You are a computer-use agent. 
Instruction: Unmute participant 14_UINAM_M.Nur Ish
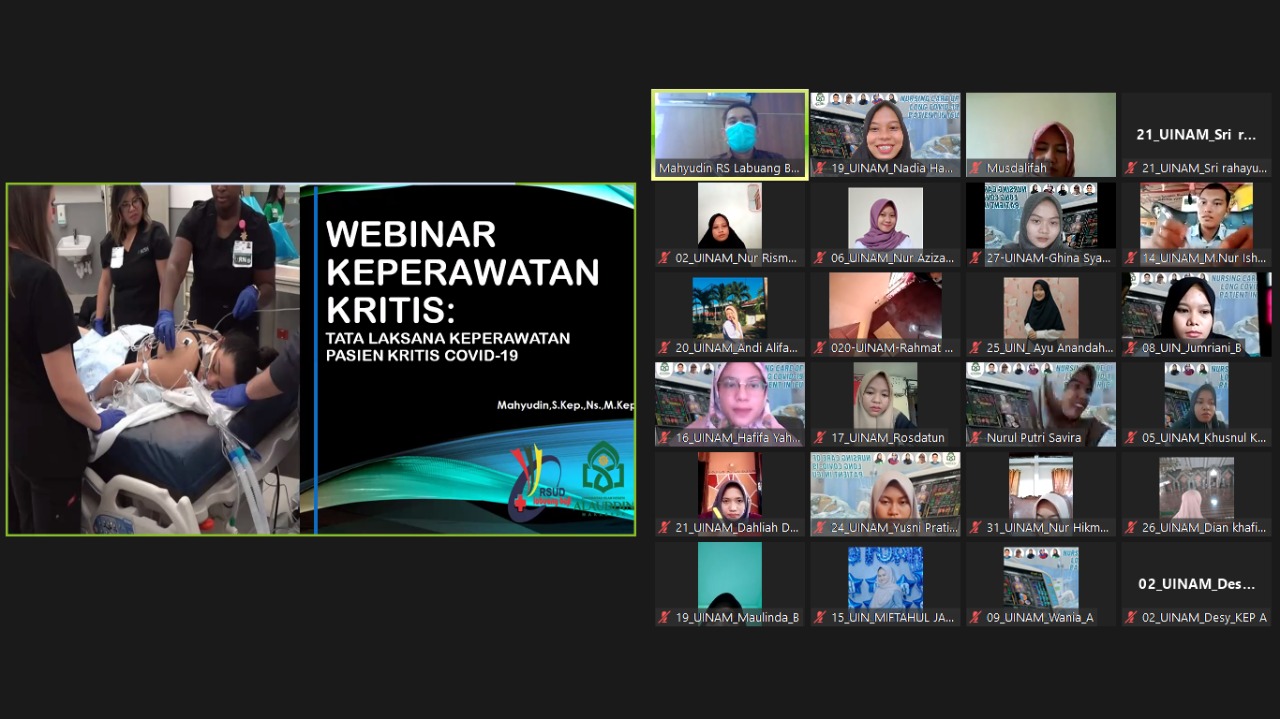pos(1131,259)
